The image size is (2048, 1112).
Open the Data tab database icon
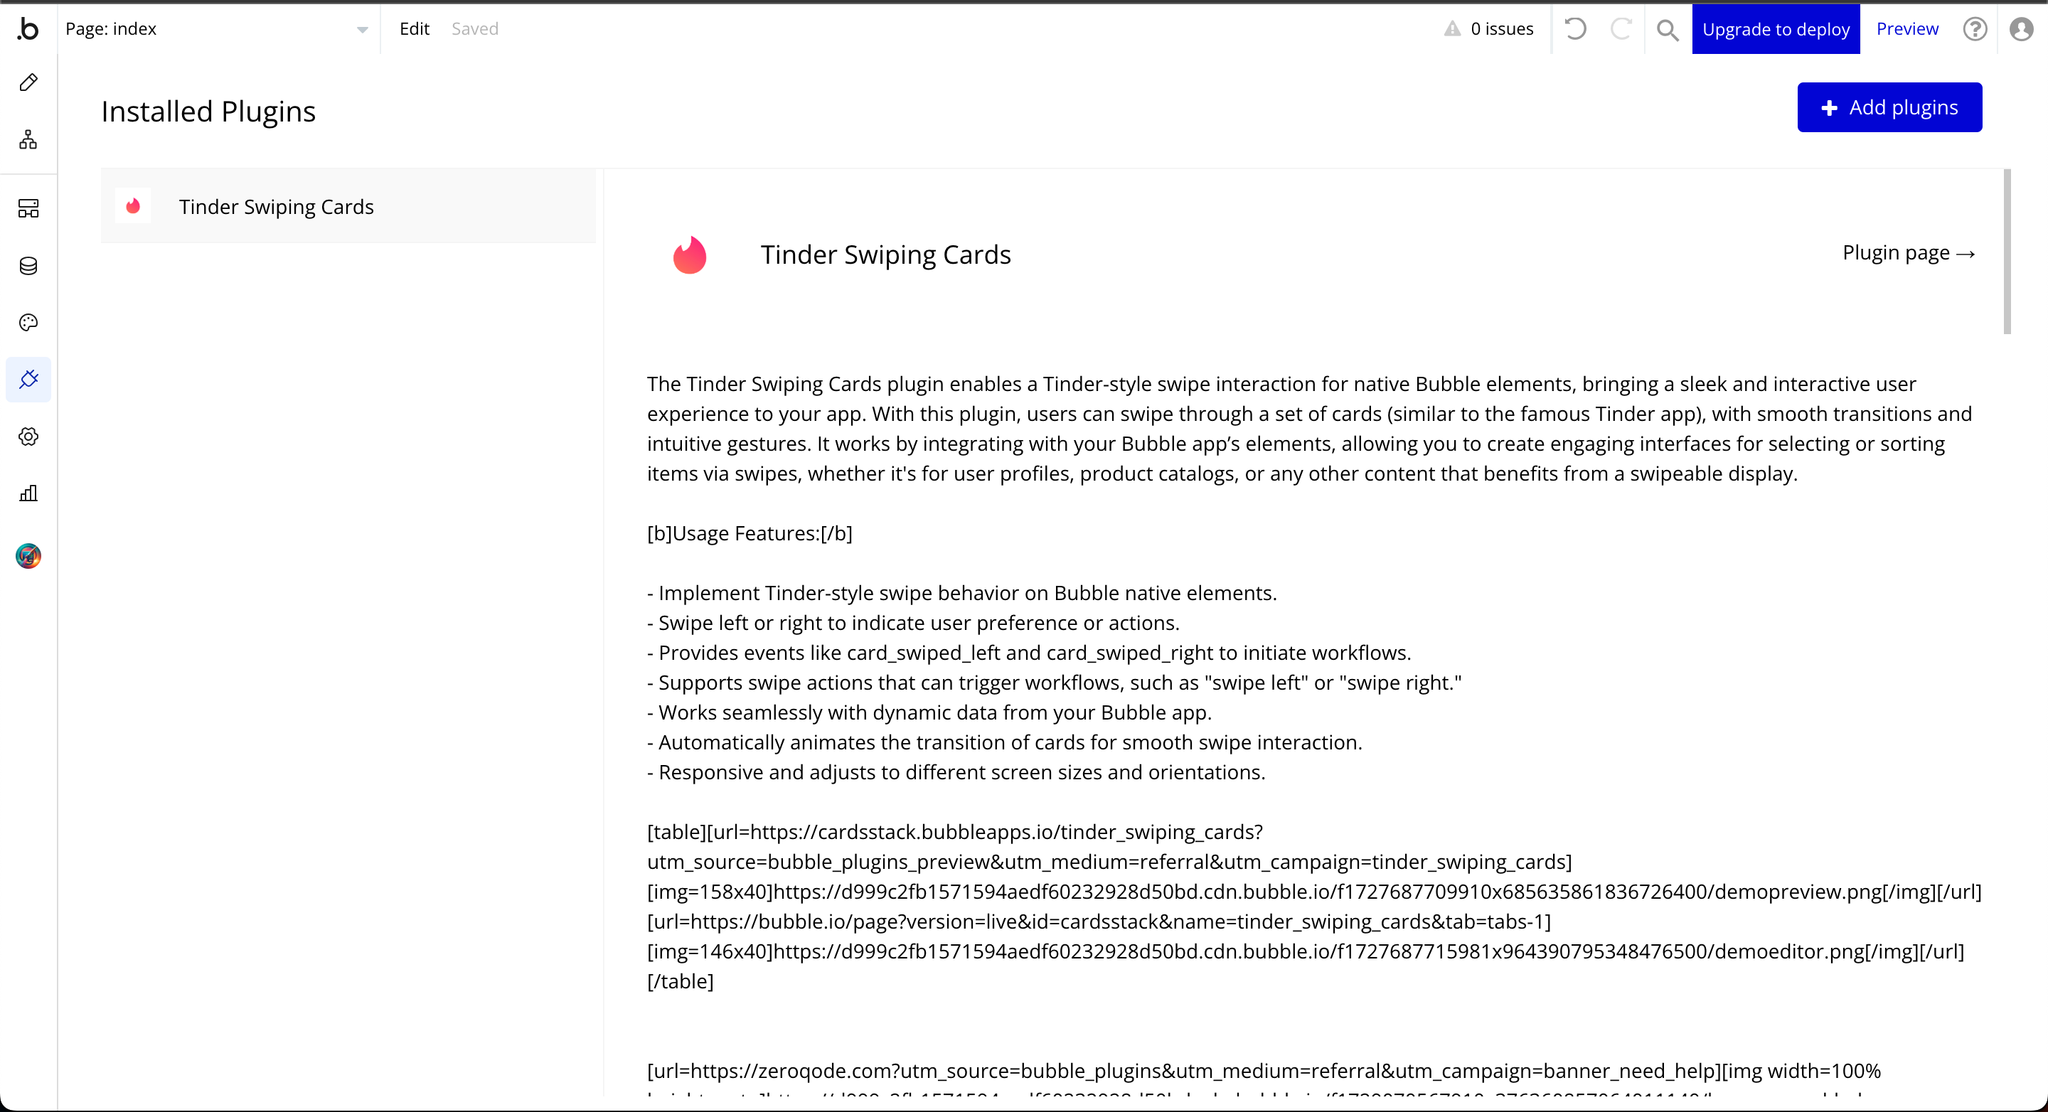(28, 265)
